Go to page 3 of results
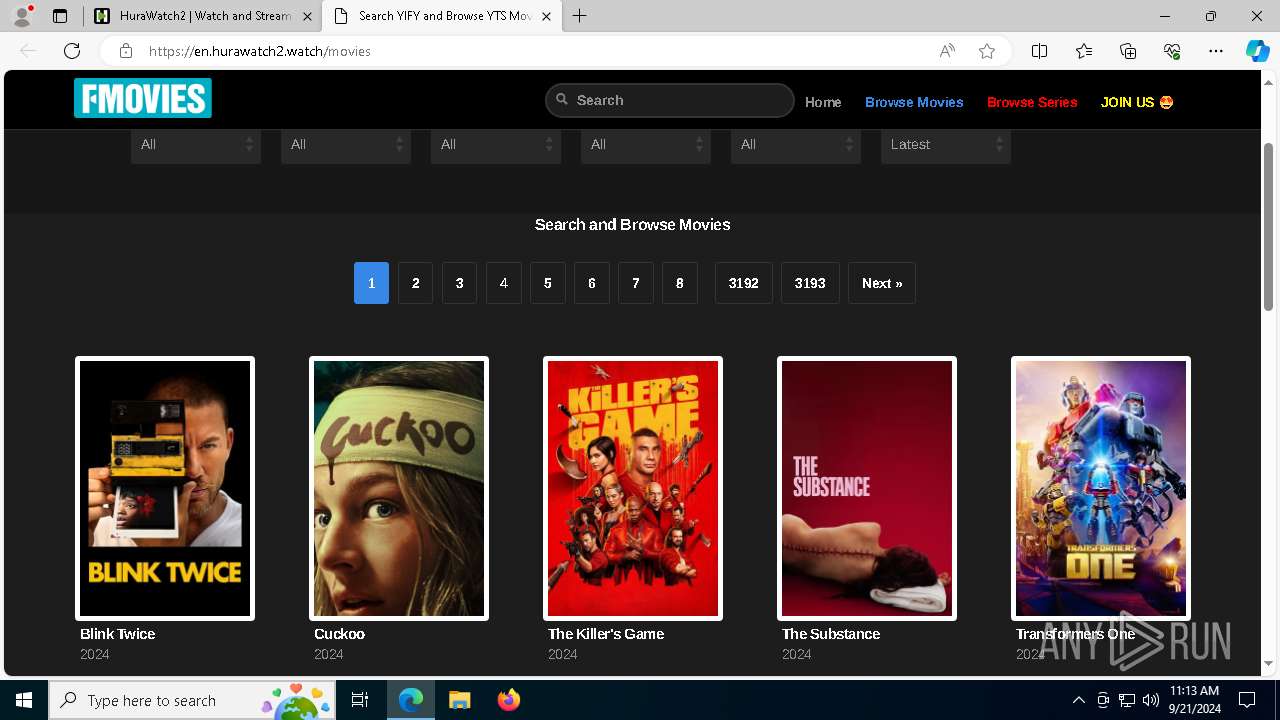 tap(460, 283)
